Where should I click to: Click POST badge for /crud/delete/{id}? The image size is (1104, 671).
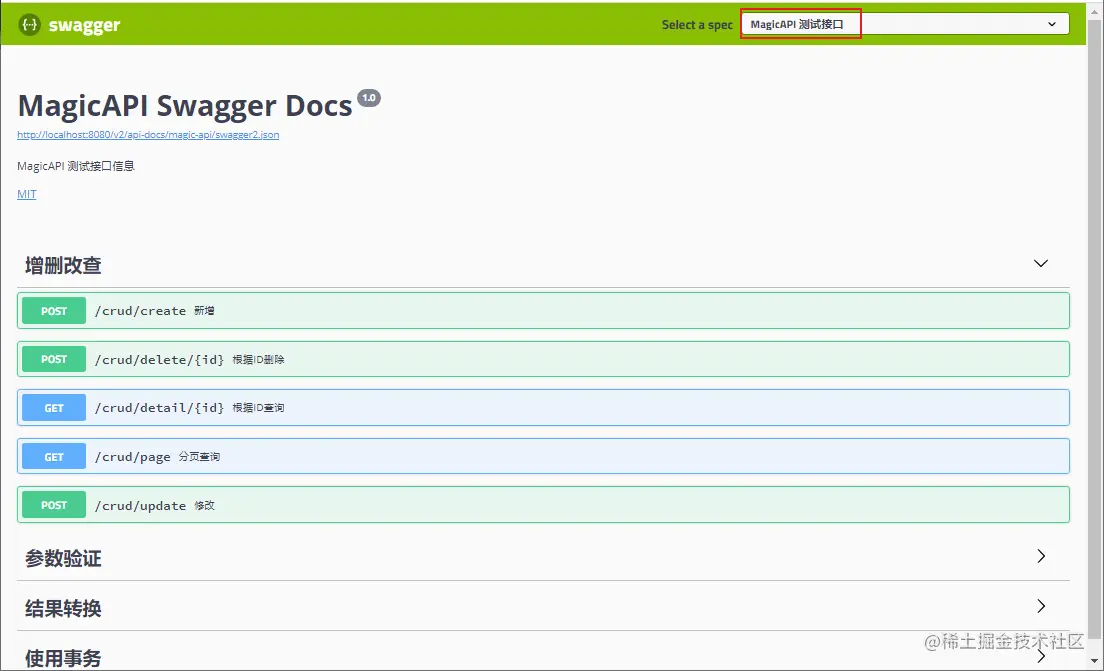coord(54,359)
